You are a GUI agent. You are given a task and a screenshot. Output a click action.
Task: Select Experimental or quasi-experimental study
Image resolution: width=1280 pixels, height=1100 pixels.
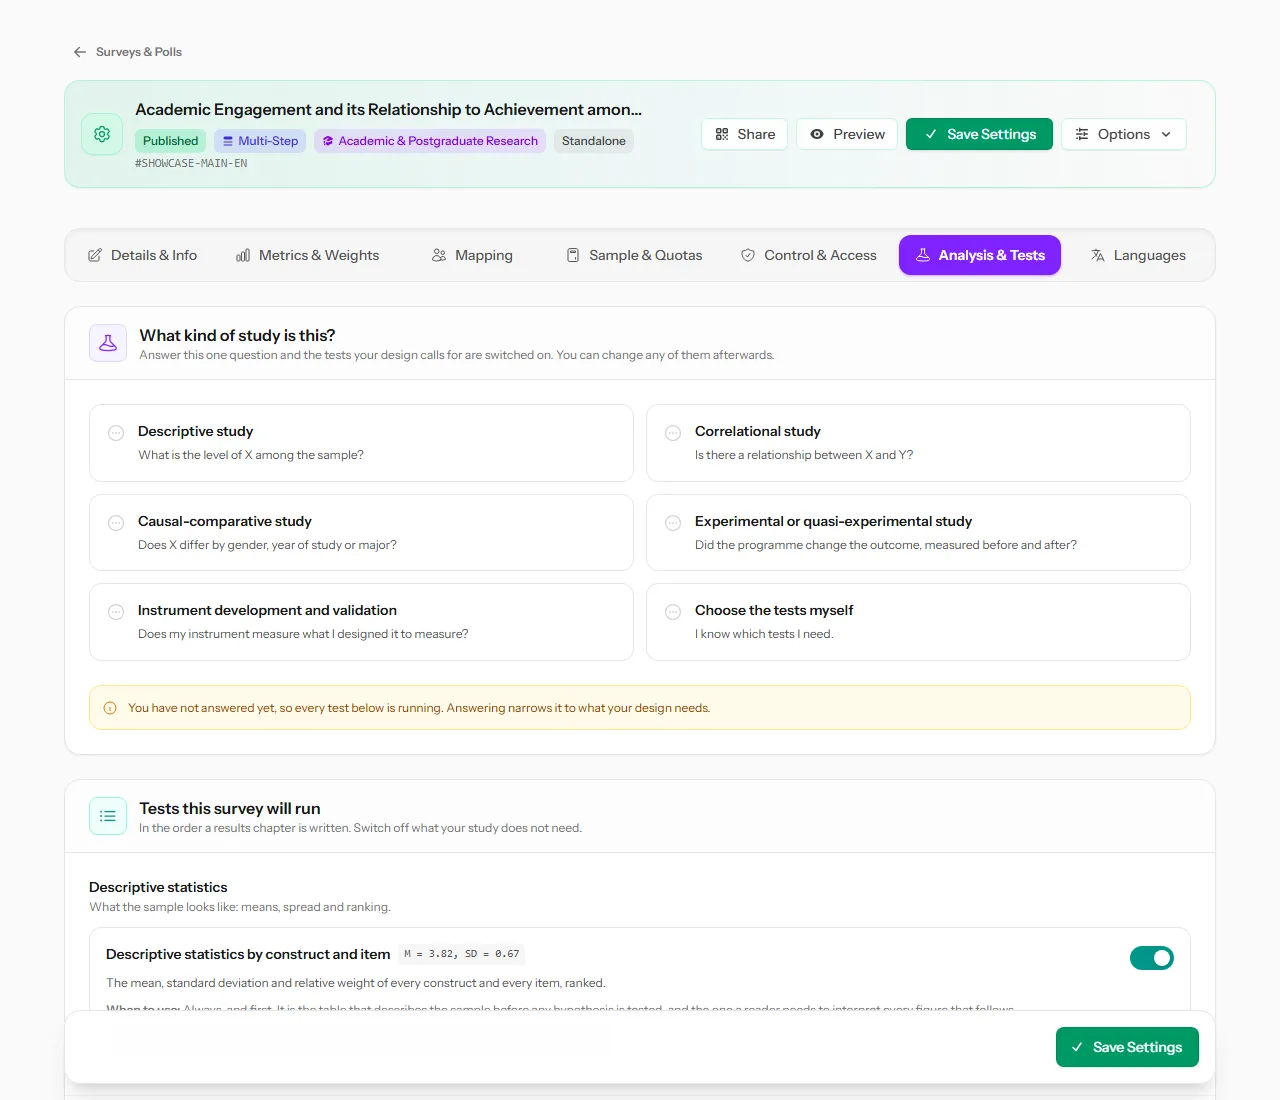918,533
